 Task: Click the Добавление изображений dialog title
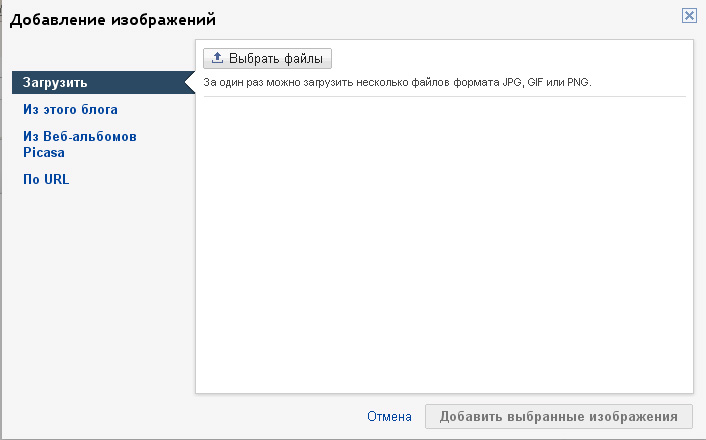click(x=113, y=20)
